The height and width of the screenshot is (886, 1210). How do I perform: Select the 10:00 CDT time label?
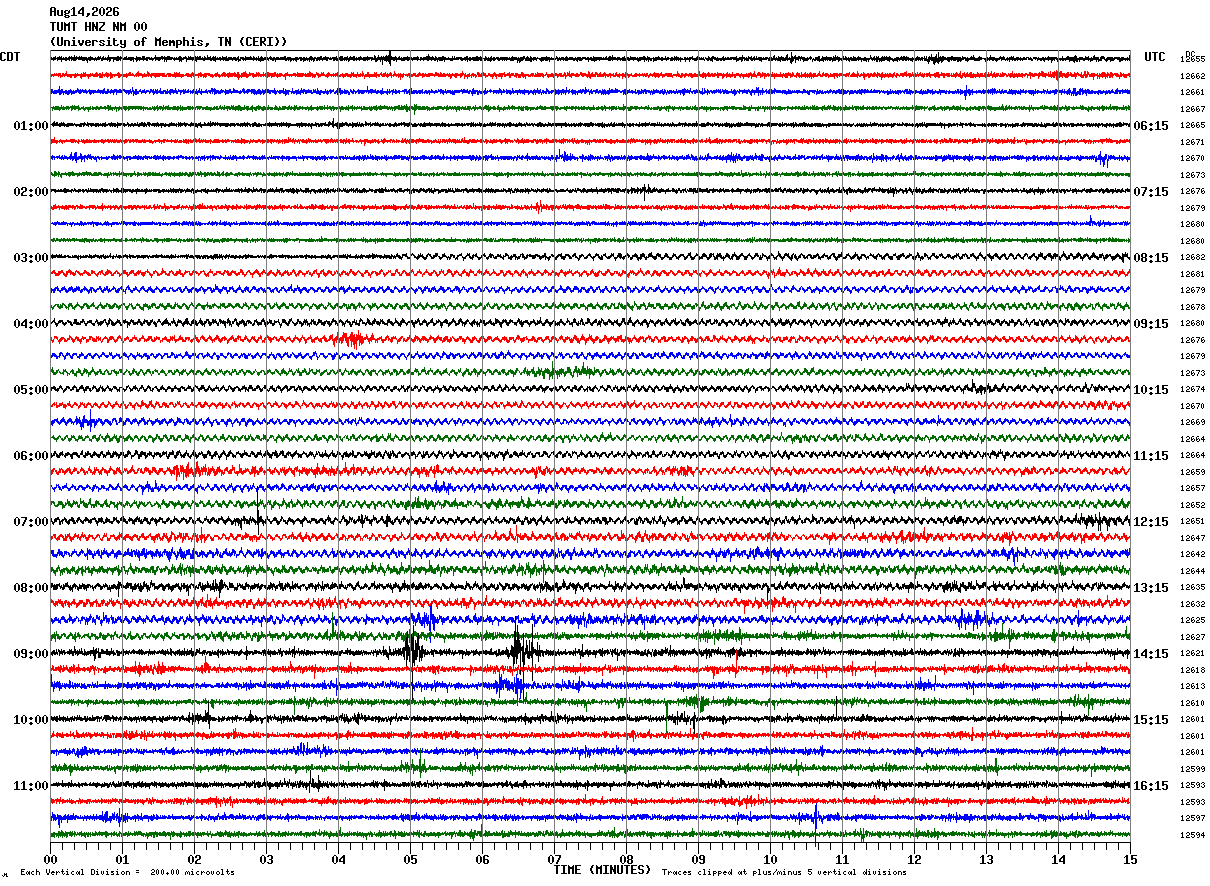pos(31,720)
